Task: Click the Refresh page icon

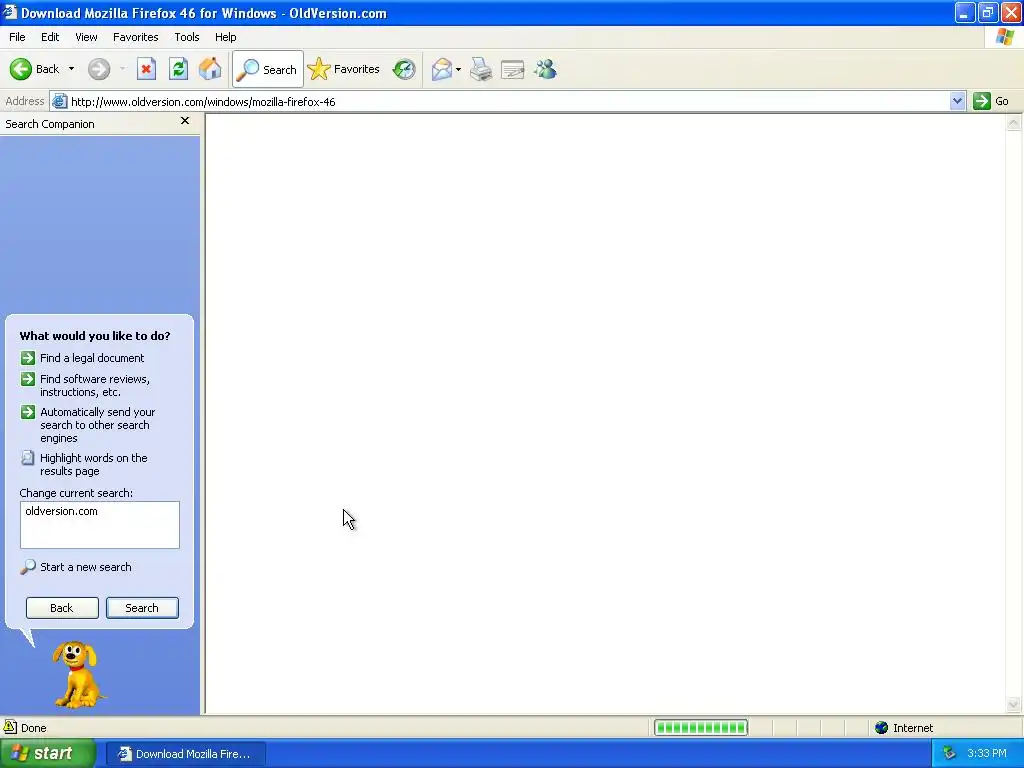Action: (178, 69)
